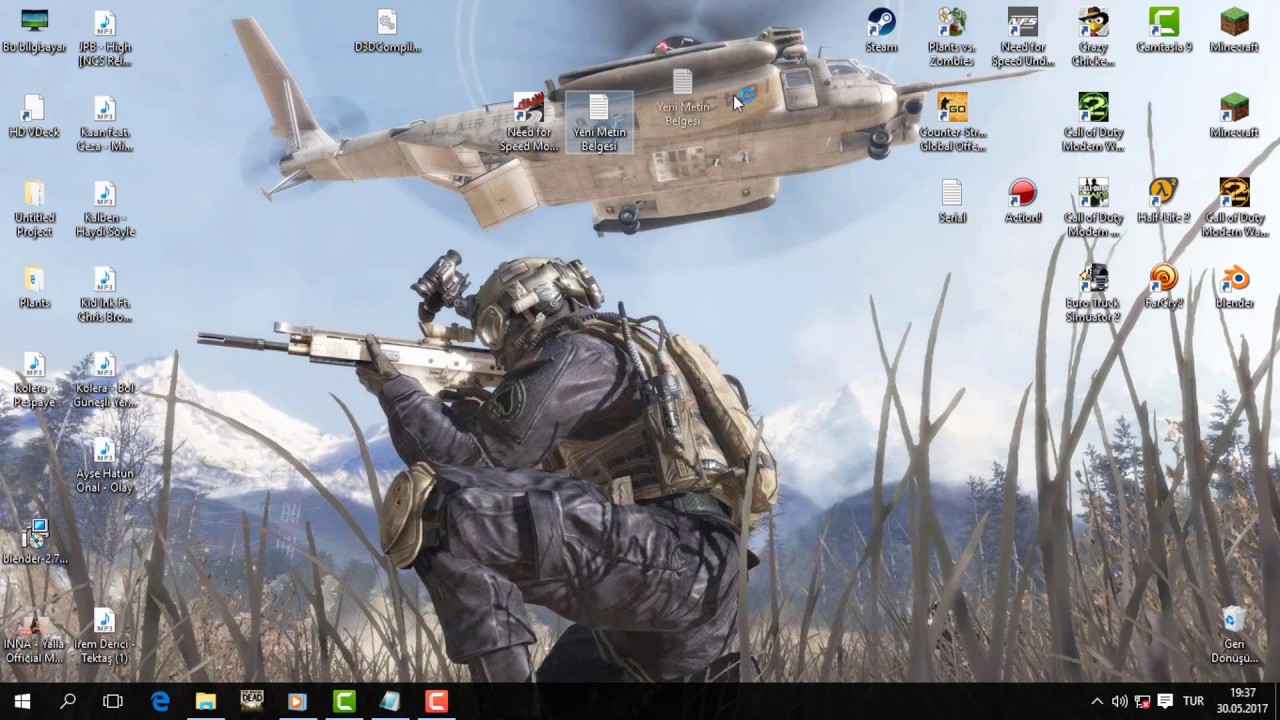This screenshot has width=1280, height=720.
Task: Select the Kalben - Haydi Söyle MP3
Action: [x=104, y=209]
